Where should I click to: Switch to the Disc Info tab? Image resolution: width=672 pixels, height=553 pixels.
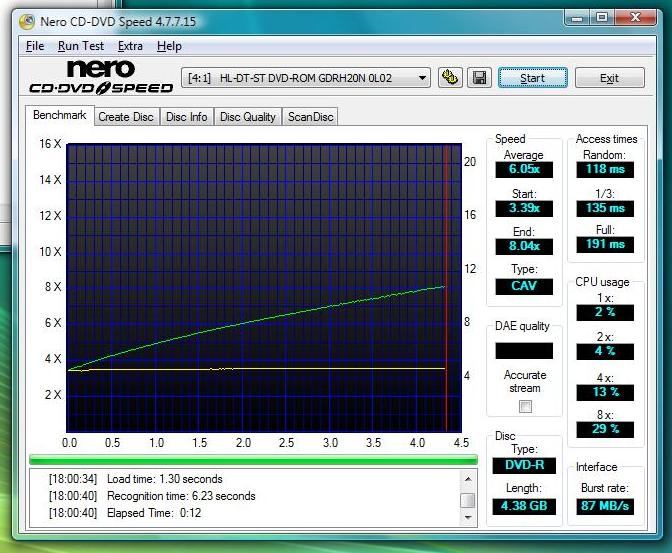click(186, 117)
